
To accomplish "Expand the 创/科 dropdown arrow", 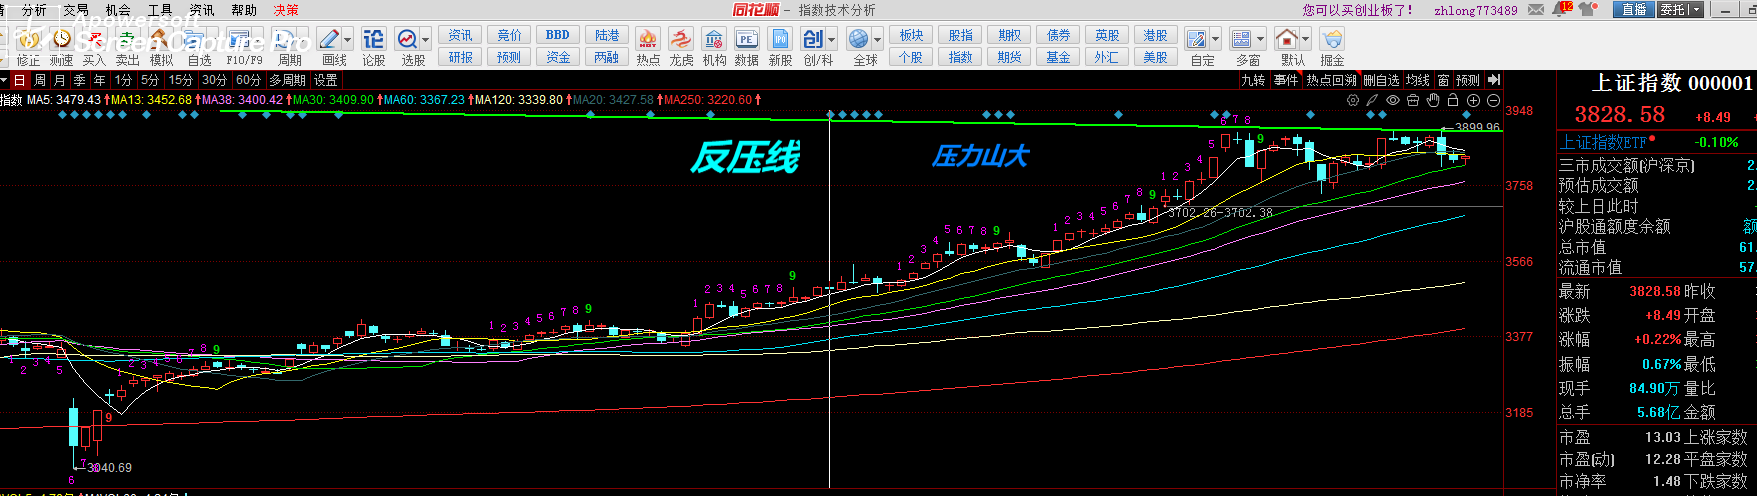I will tap(832, 39).
